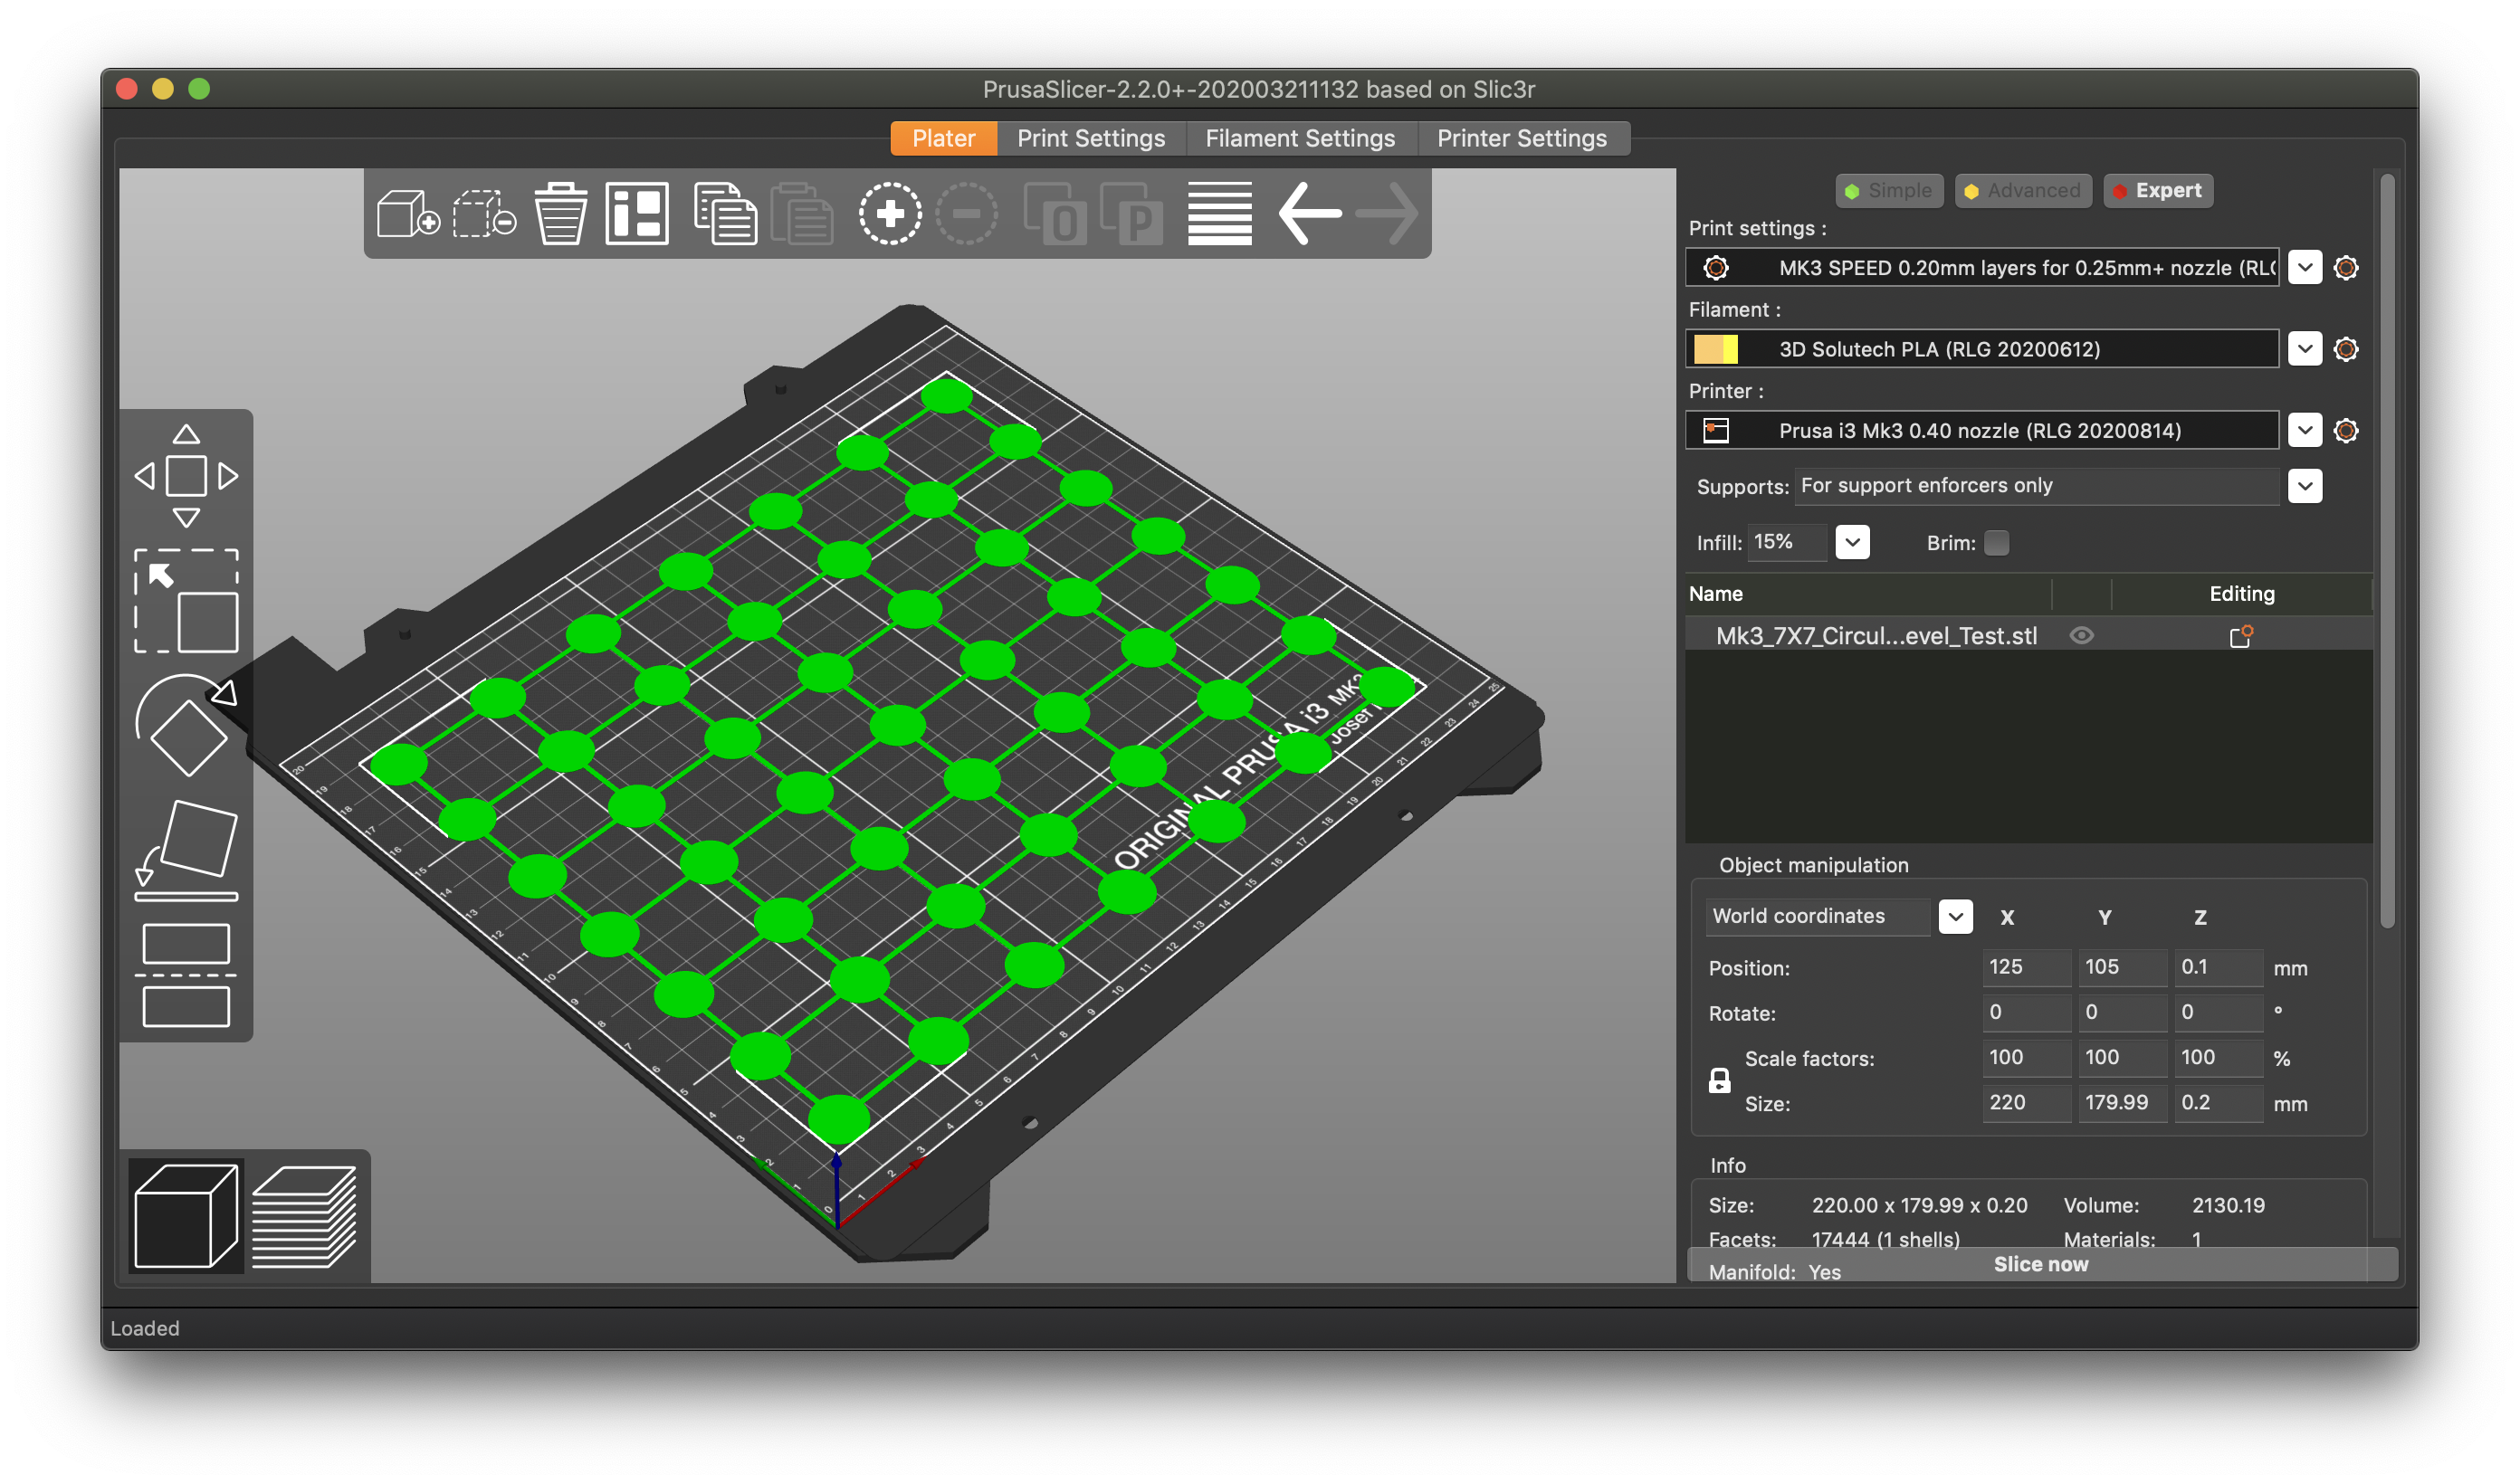Open the Printer Settings tab
This screenshot has height=1484, width=2520.
(1522, 138)
